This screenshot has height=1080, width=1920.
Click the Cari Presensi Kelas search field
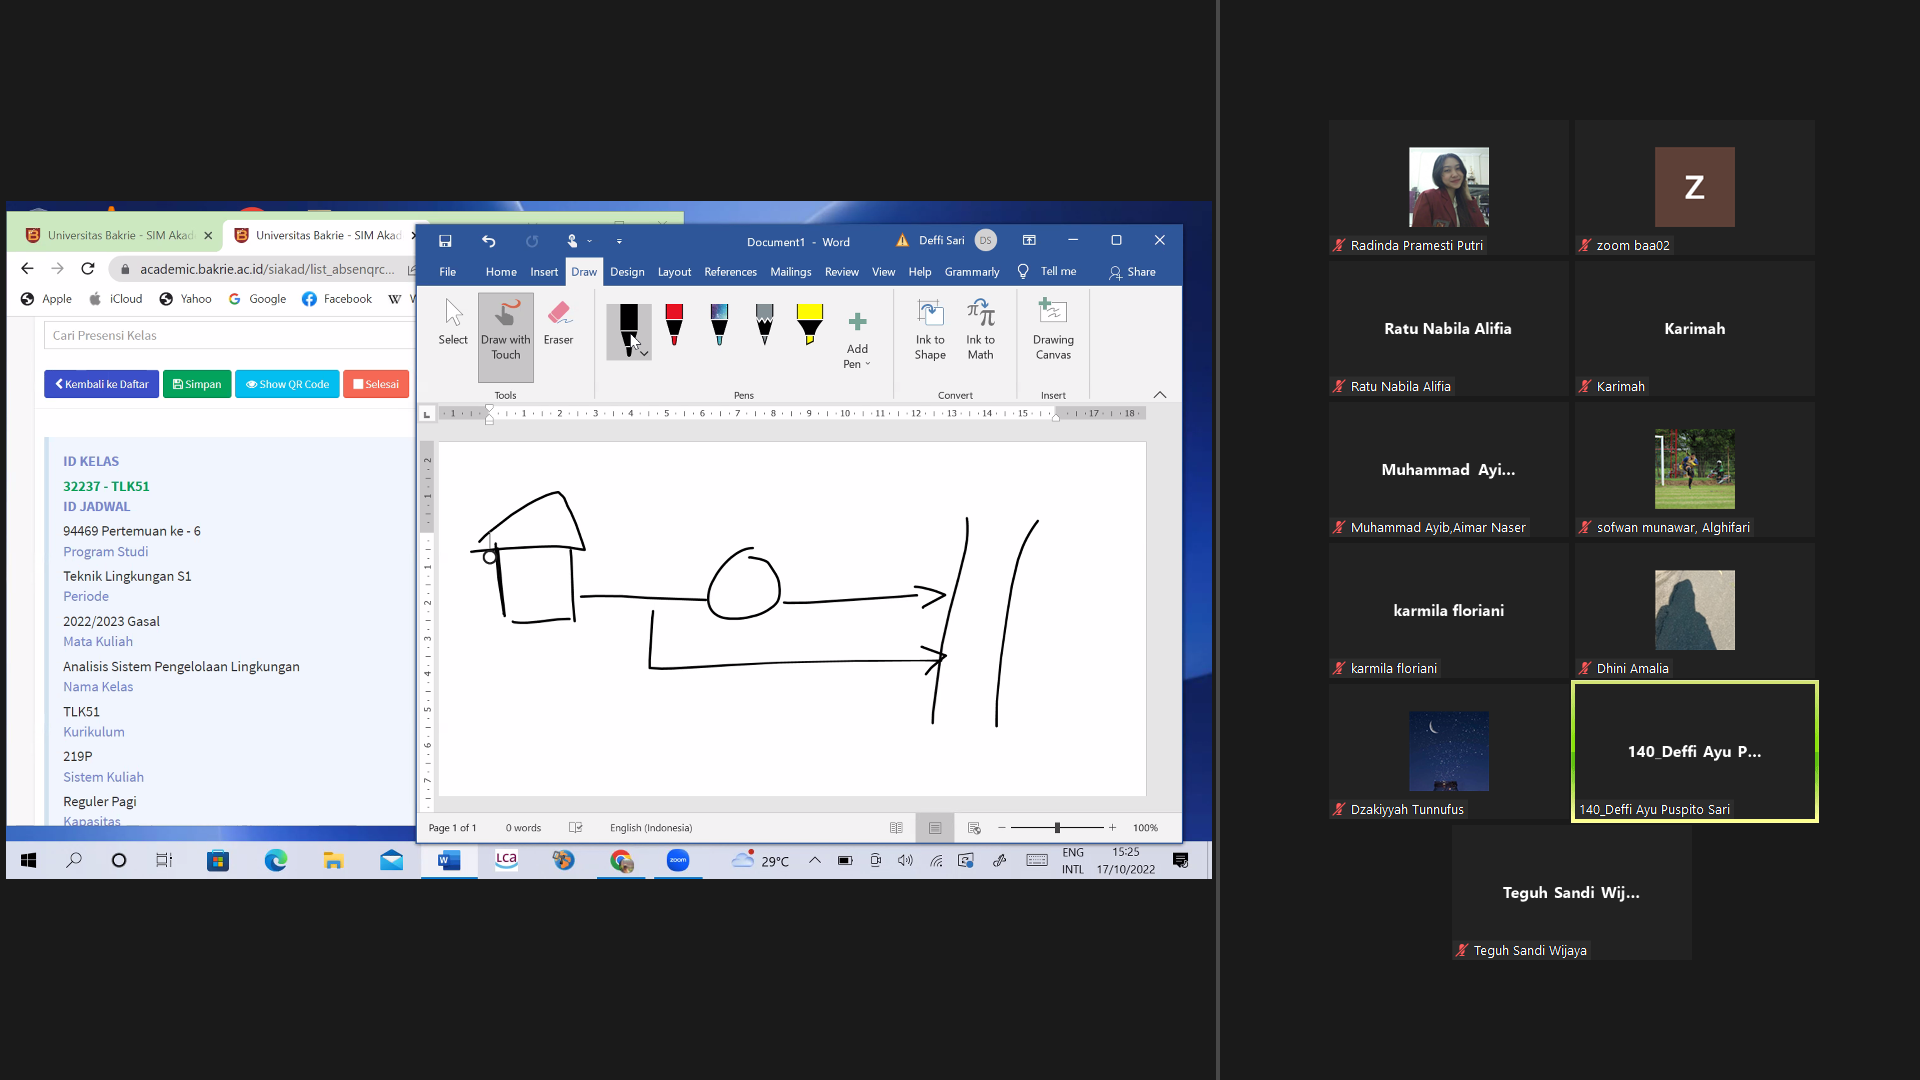click(230, 335)
